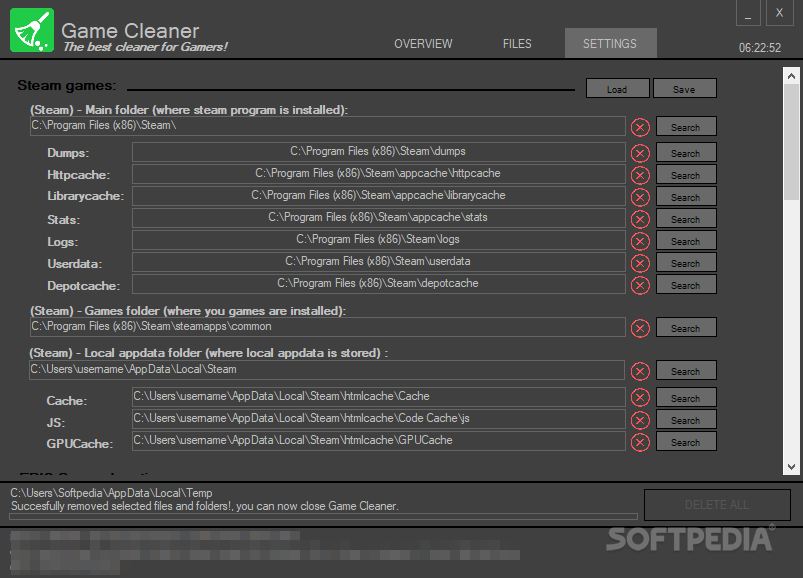The image size is (803, 578).
Task: Click the settings scrollbar up arrow
Action: pyautogui.click(x=791, y=76)
